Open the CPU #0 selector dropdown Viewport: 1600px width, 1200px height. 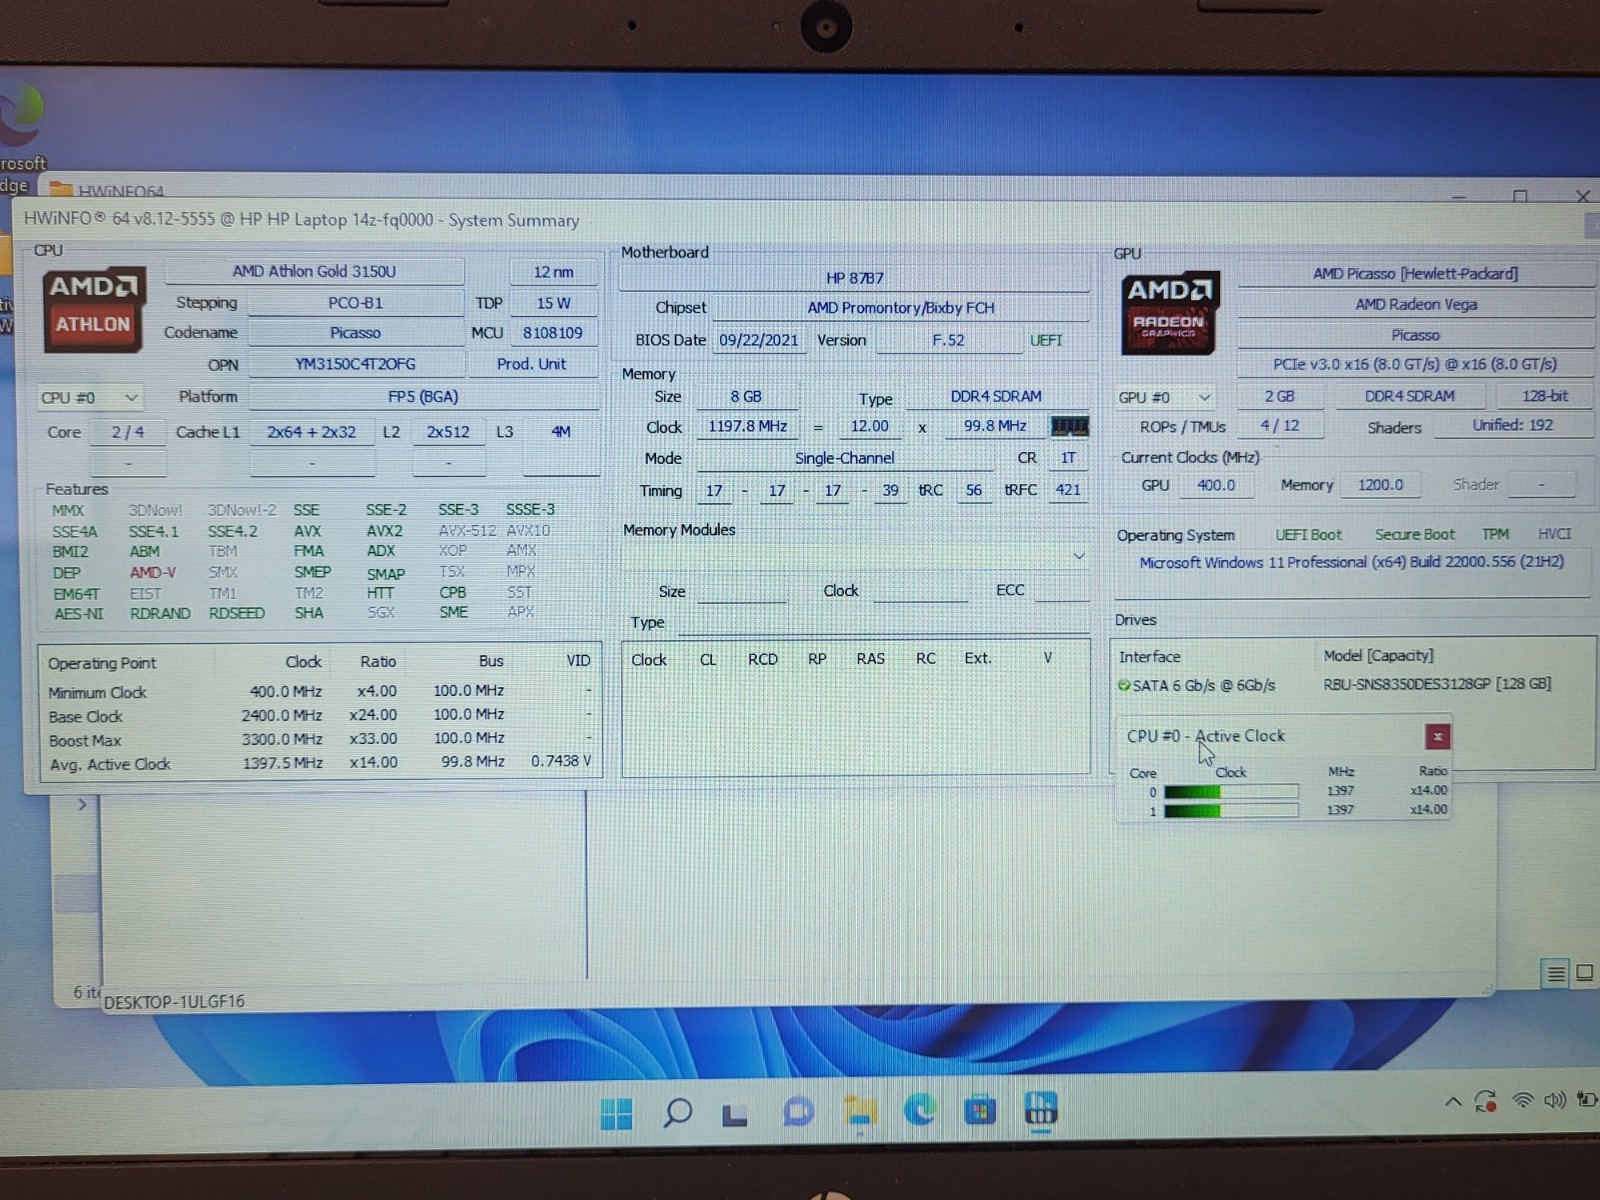coord(90,398)
